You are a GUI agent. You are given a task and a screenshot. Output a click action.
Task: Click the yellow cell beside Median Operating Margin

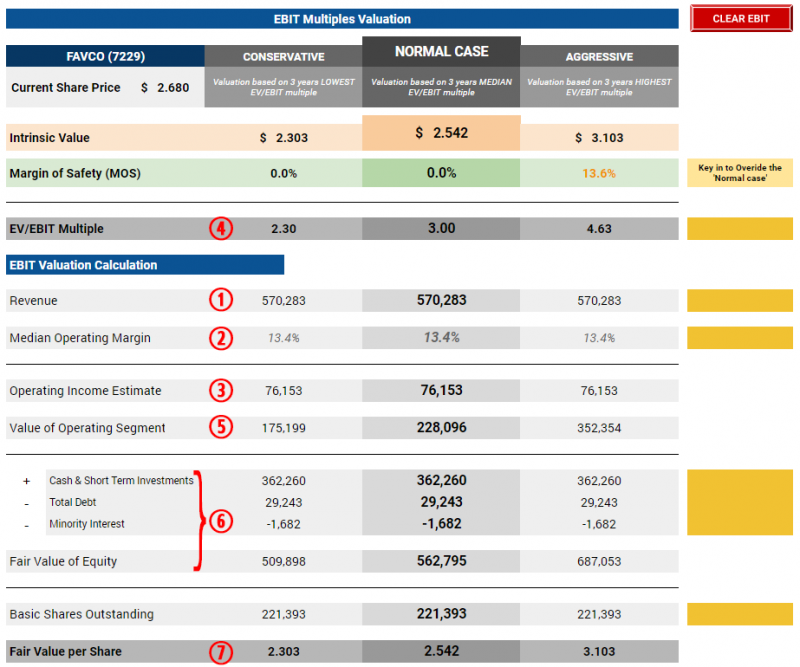tap(738, 338)
